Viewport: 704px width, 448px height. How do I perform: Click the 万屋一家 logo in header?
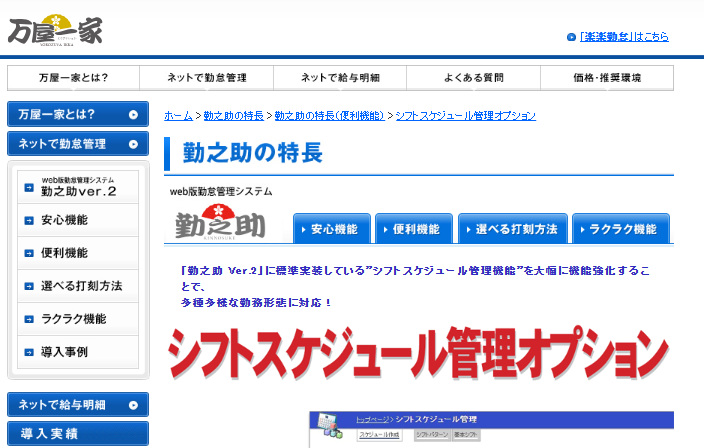tap(55, 28)
